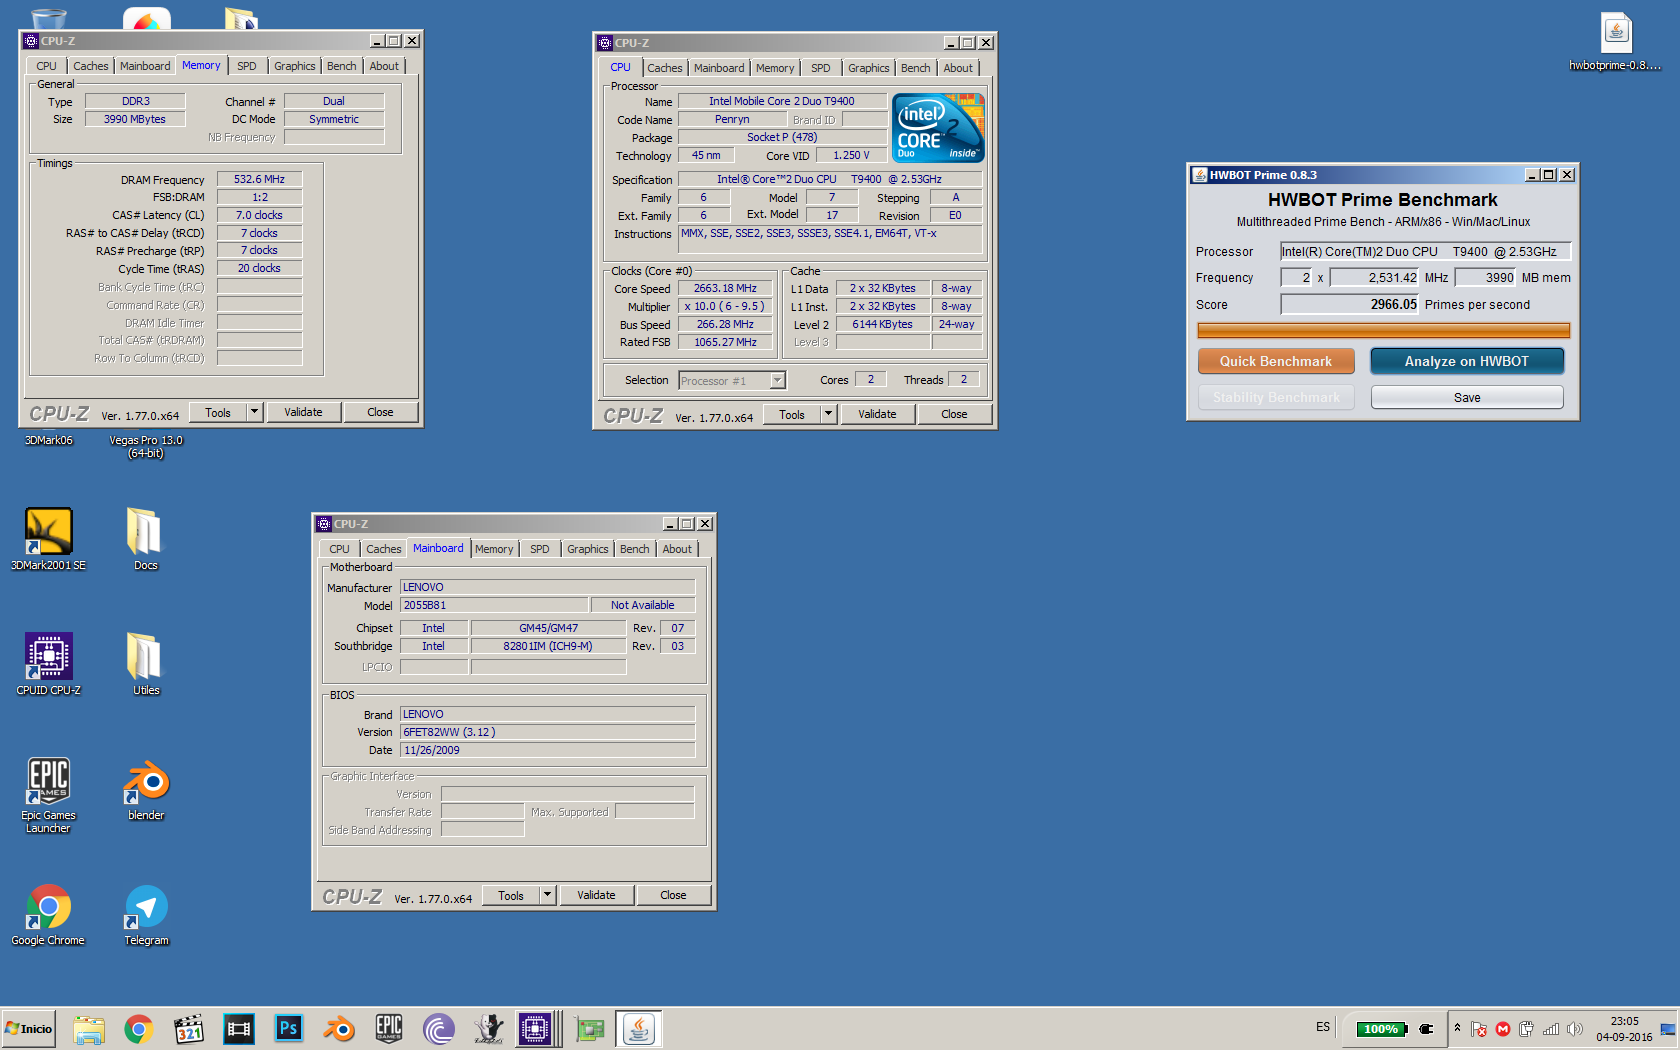The image size is (1680, 1050).
Task: Click the Intel Core 2 Duo logo
Action: (938, 128)
